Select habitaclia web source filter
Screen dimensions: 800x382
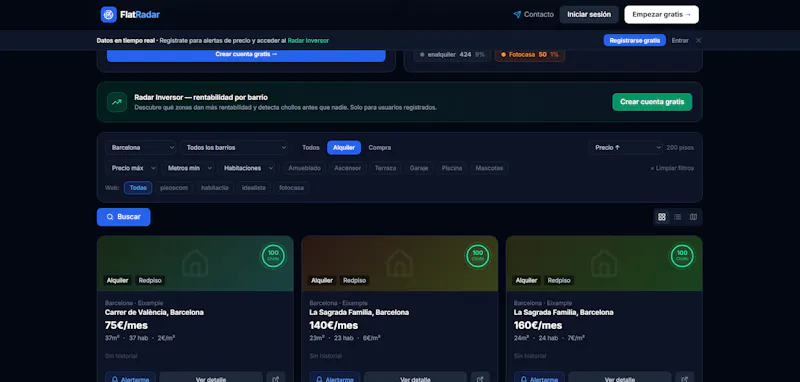(215, 188)
